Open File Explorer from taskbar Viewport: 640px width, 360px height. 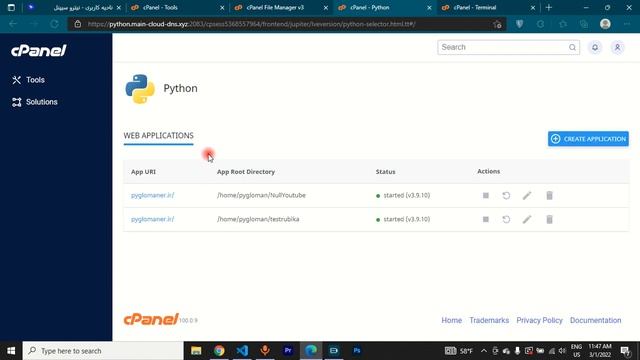click(196, 351)
